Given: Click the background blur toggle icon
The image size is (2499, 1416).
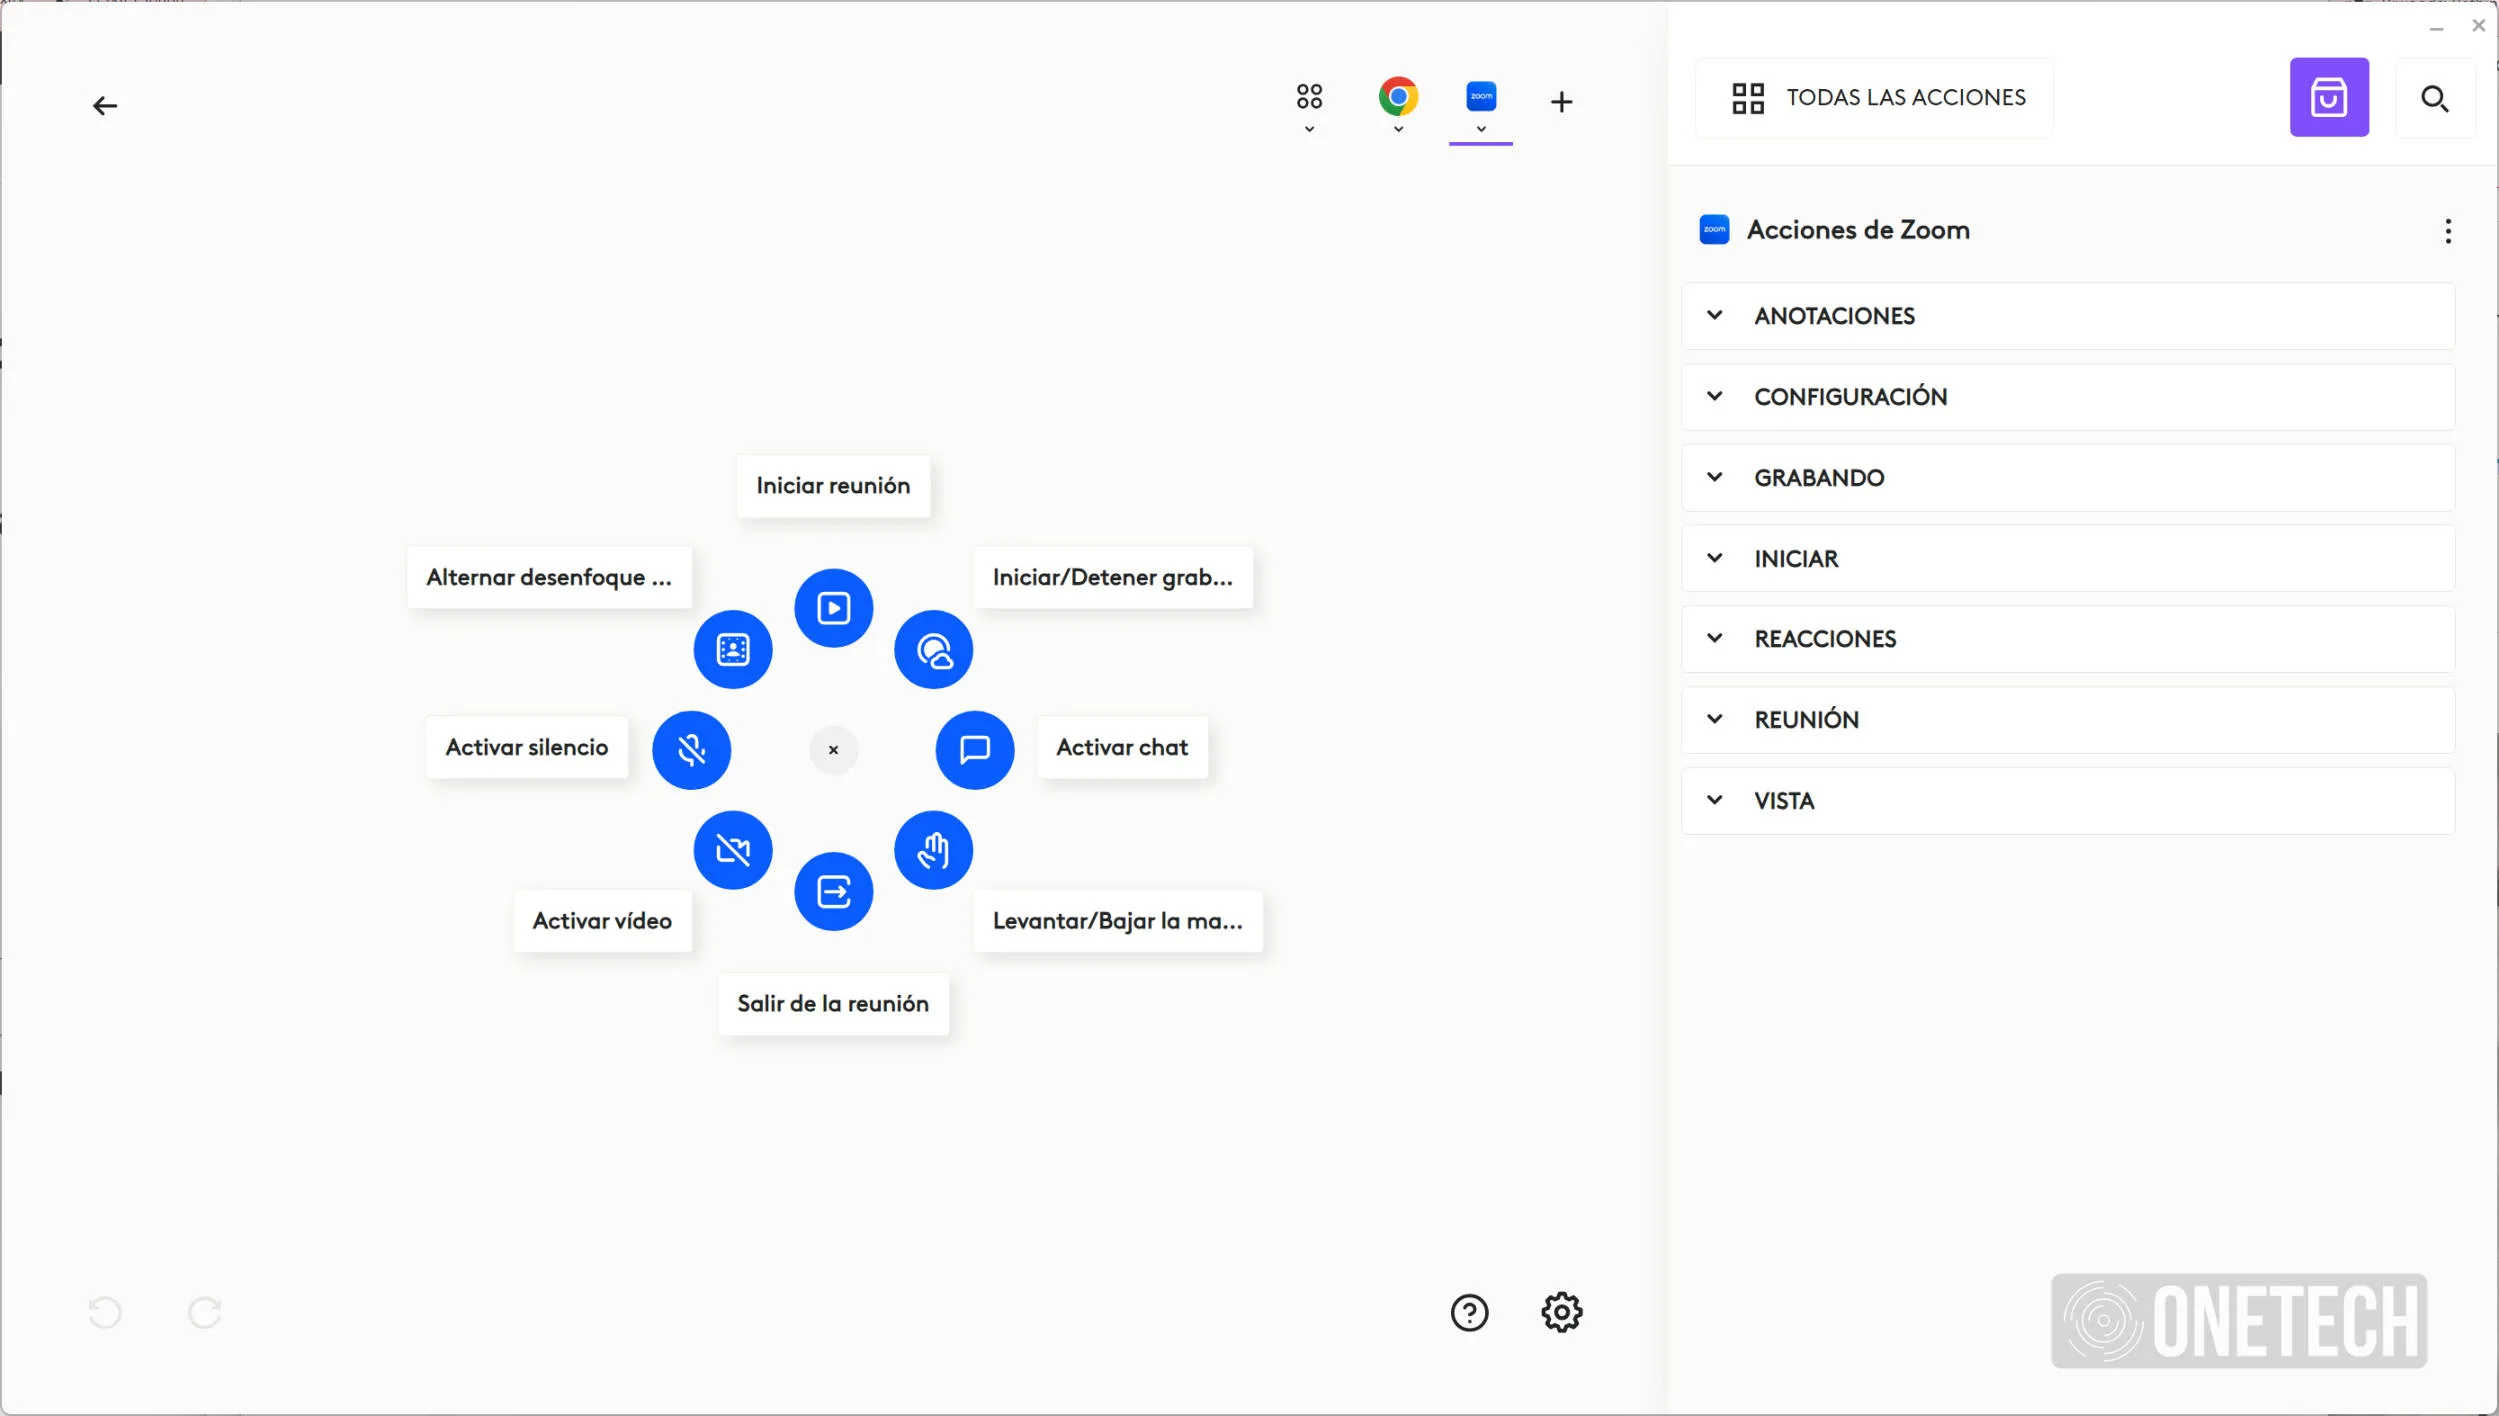Looking at the screenshot, I should coord(733,650).
